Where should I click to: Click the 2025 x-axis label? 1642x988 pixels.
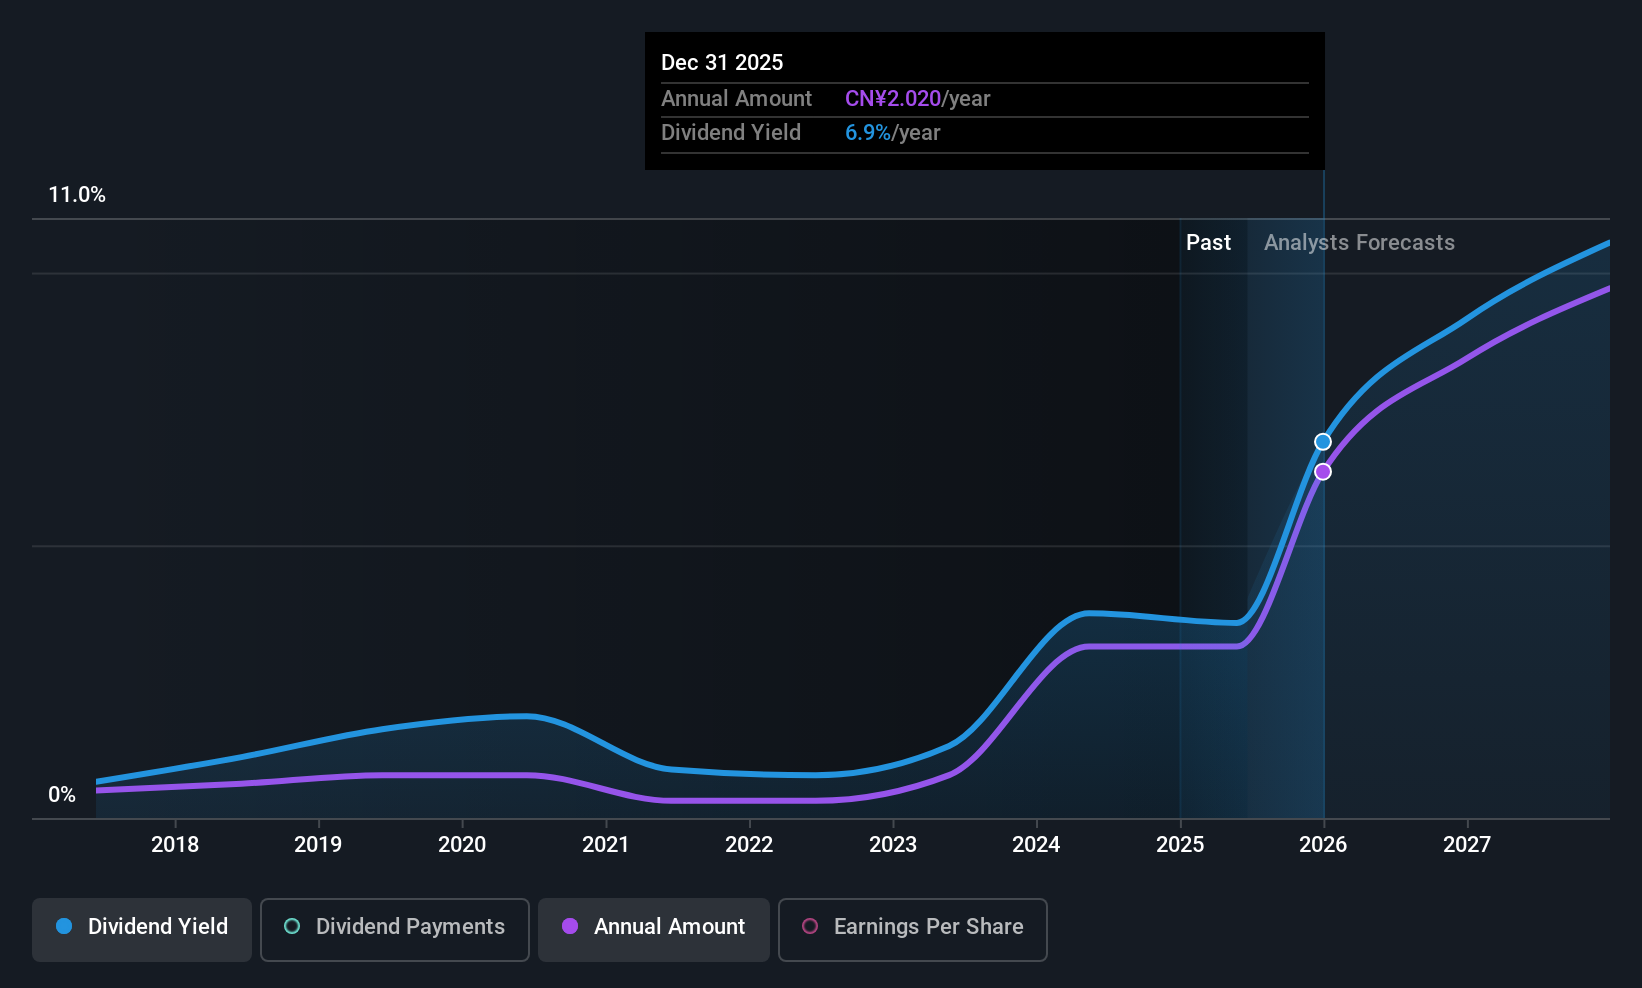coord(1180,845)
